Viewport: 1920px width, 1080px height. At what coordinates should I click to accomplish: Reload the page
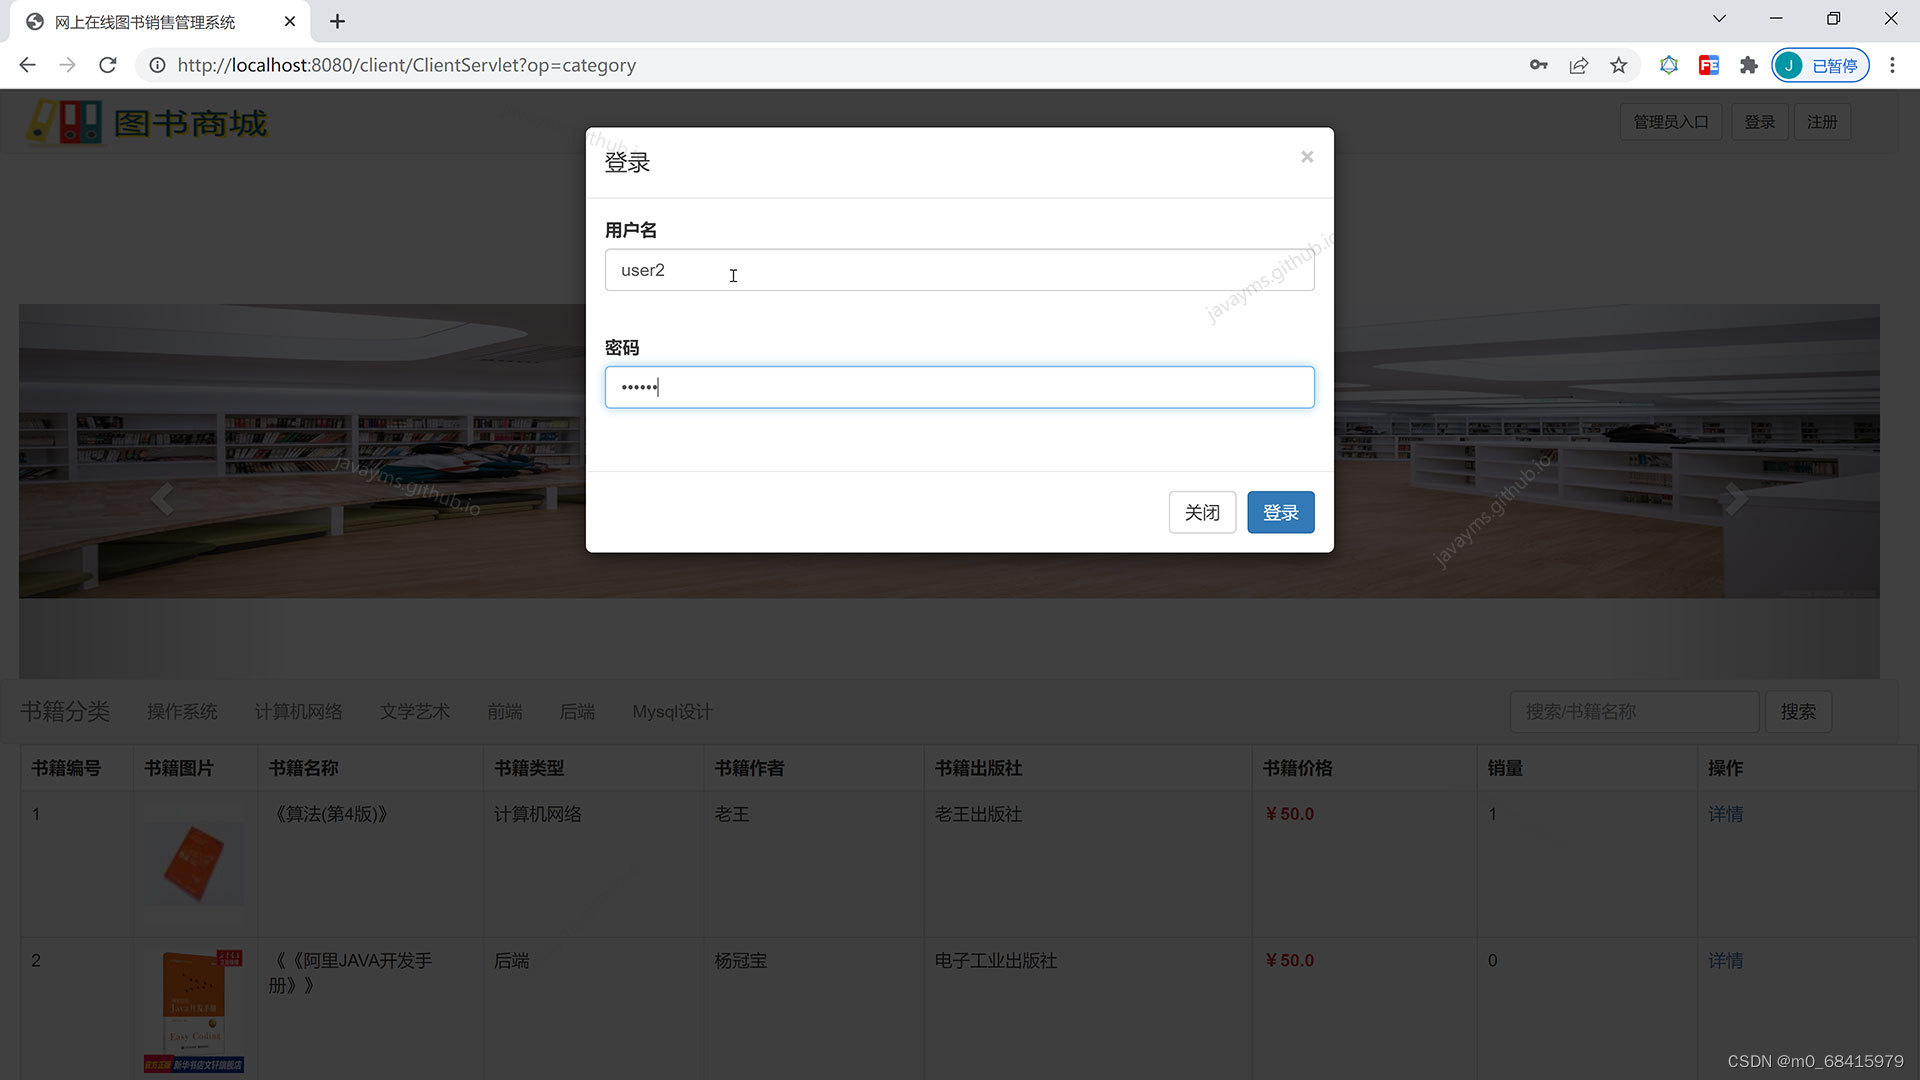tap(107, 65)
